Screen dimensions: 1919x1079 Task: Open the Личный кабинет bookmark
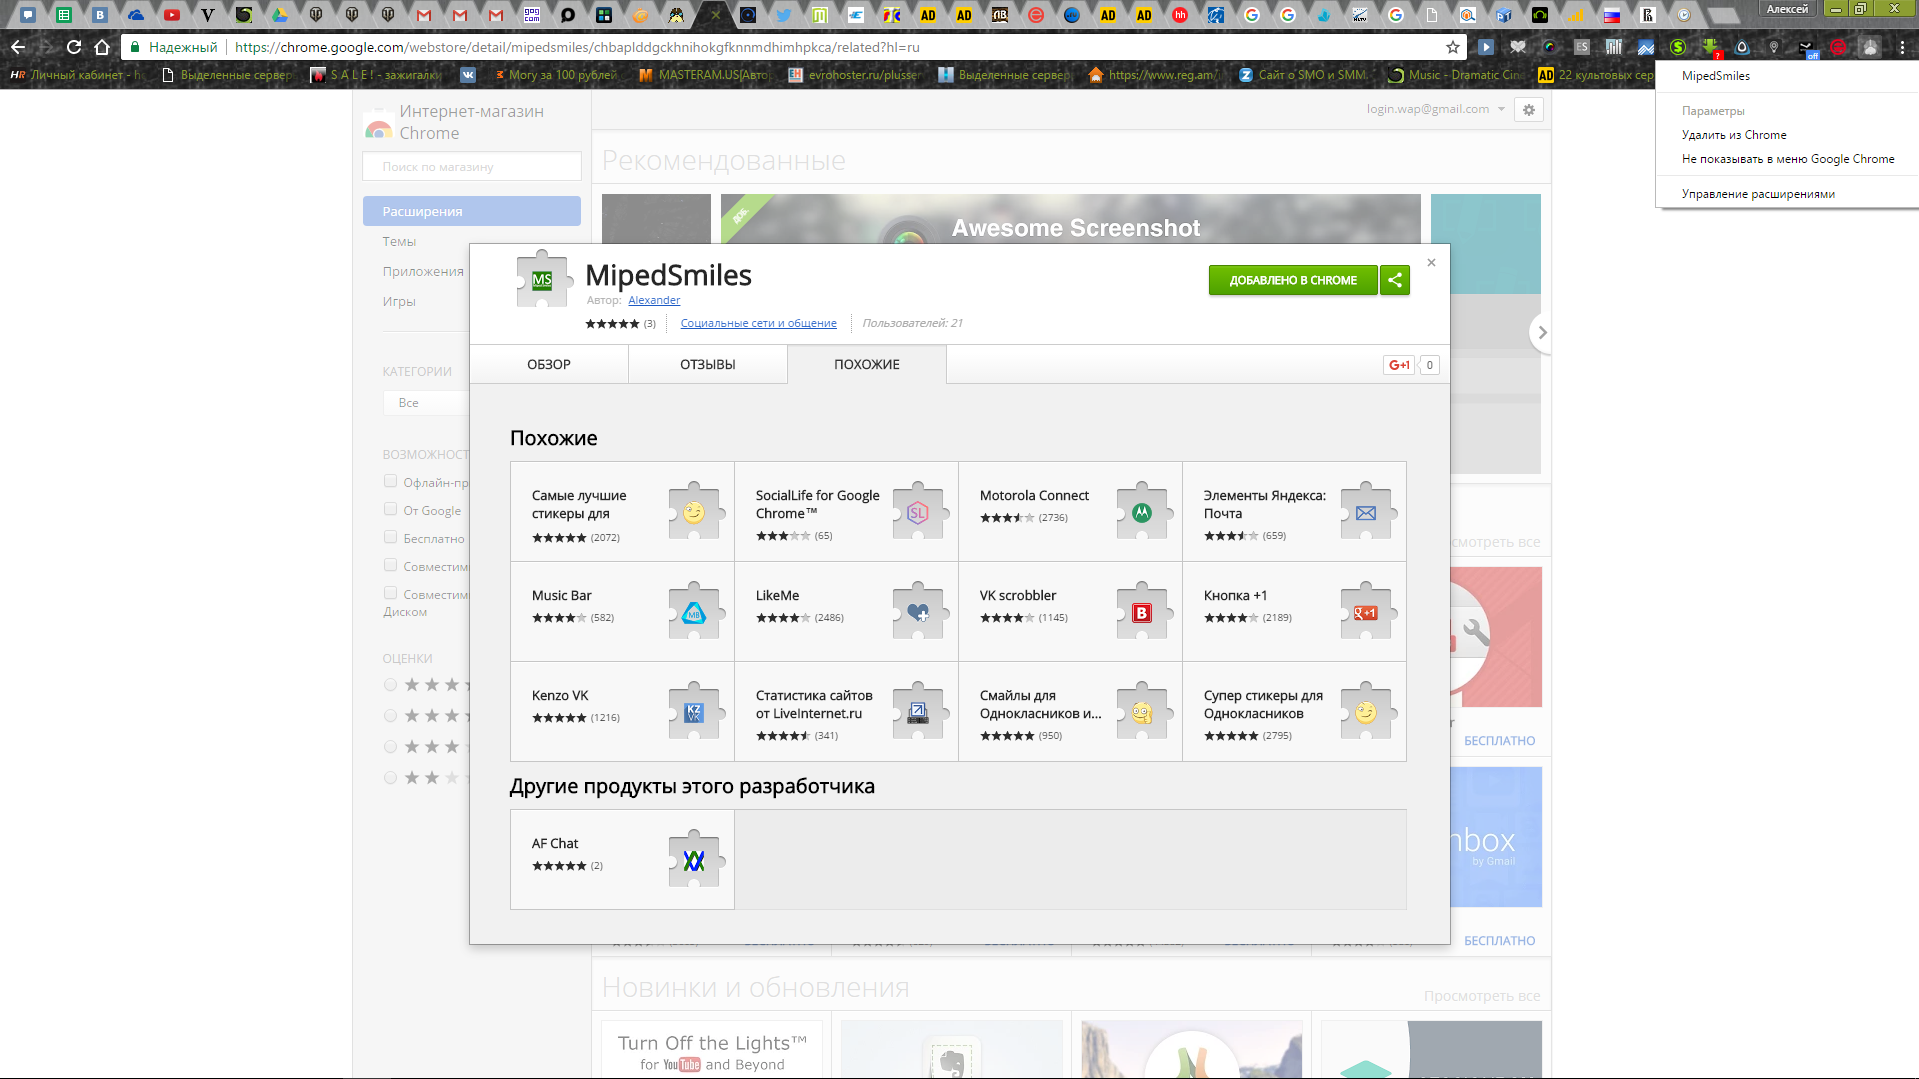point(77,75)
